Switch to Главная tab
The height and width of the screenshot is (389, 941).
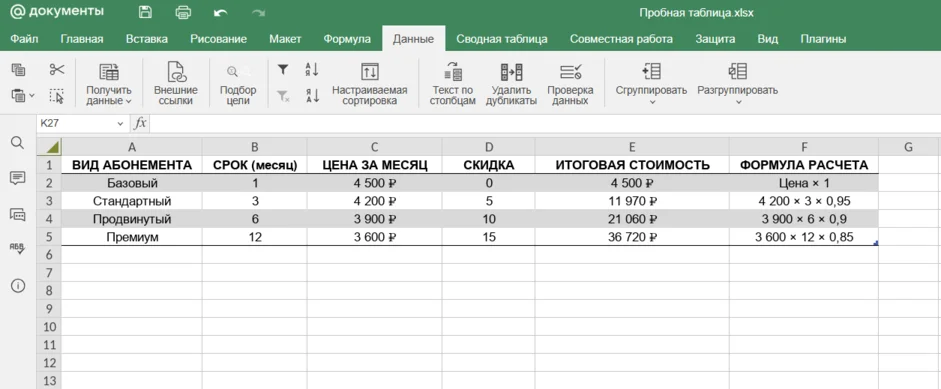(x=82, y=39)
